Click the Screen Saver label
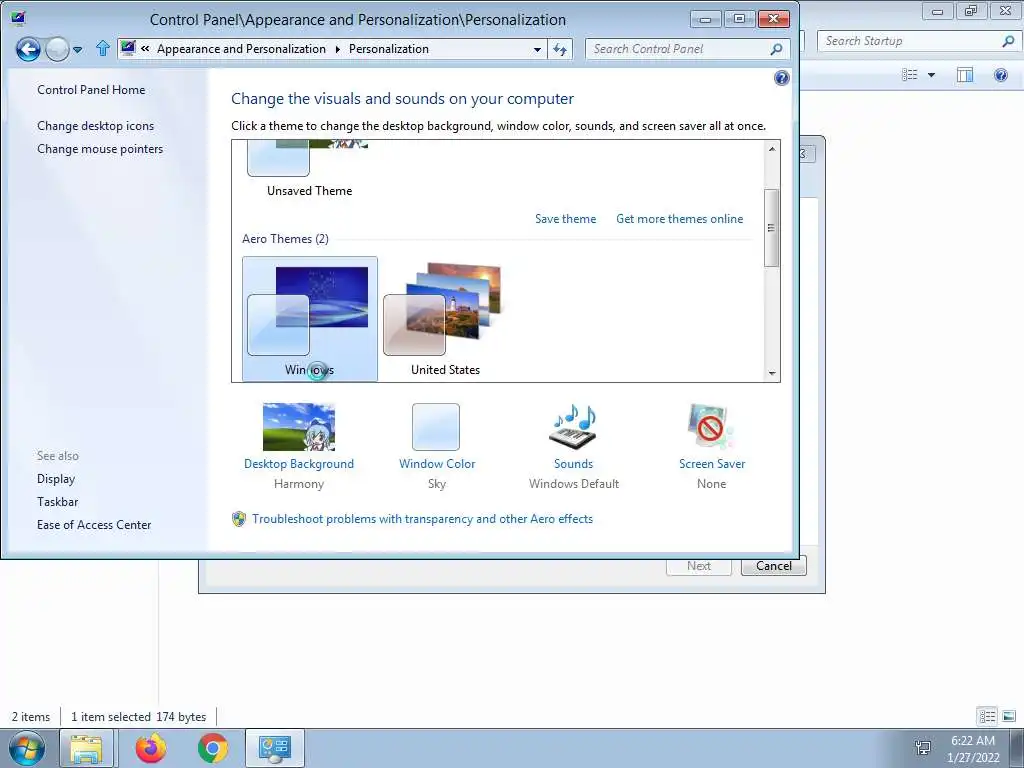 pyautogui.click(x=712, y=464)
